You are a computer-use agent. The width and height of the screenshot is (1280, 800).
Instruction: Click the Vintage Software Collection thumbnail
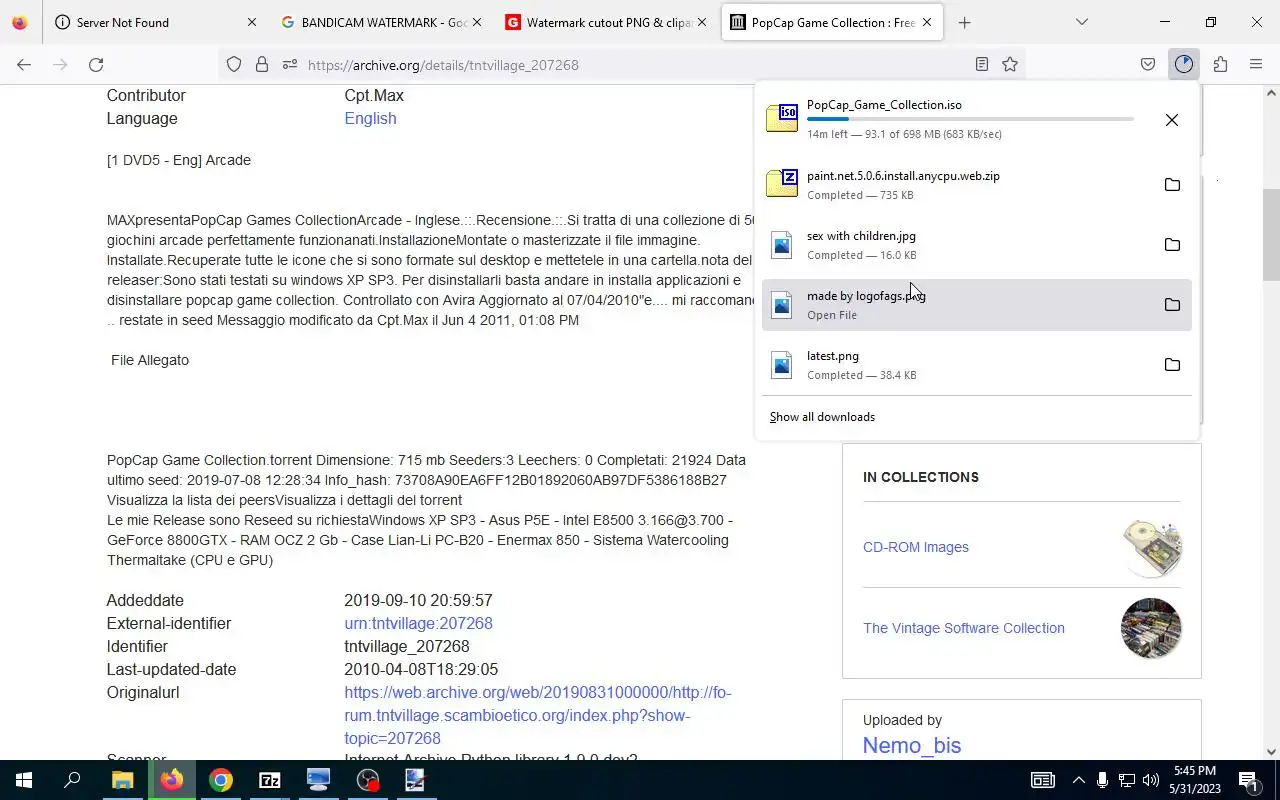1151,628
